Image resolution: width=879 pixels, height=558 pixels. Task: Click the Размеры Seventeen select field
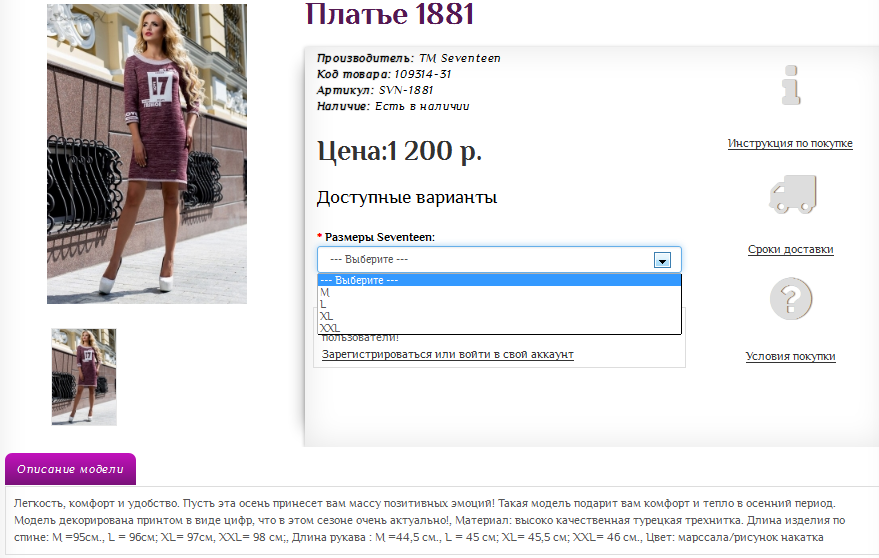click(499, 259)
